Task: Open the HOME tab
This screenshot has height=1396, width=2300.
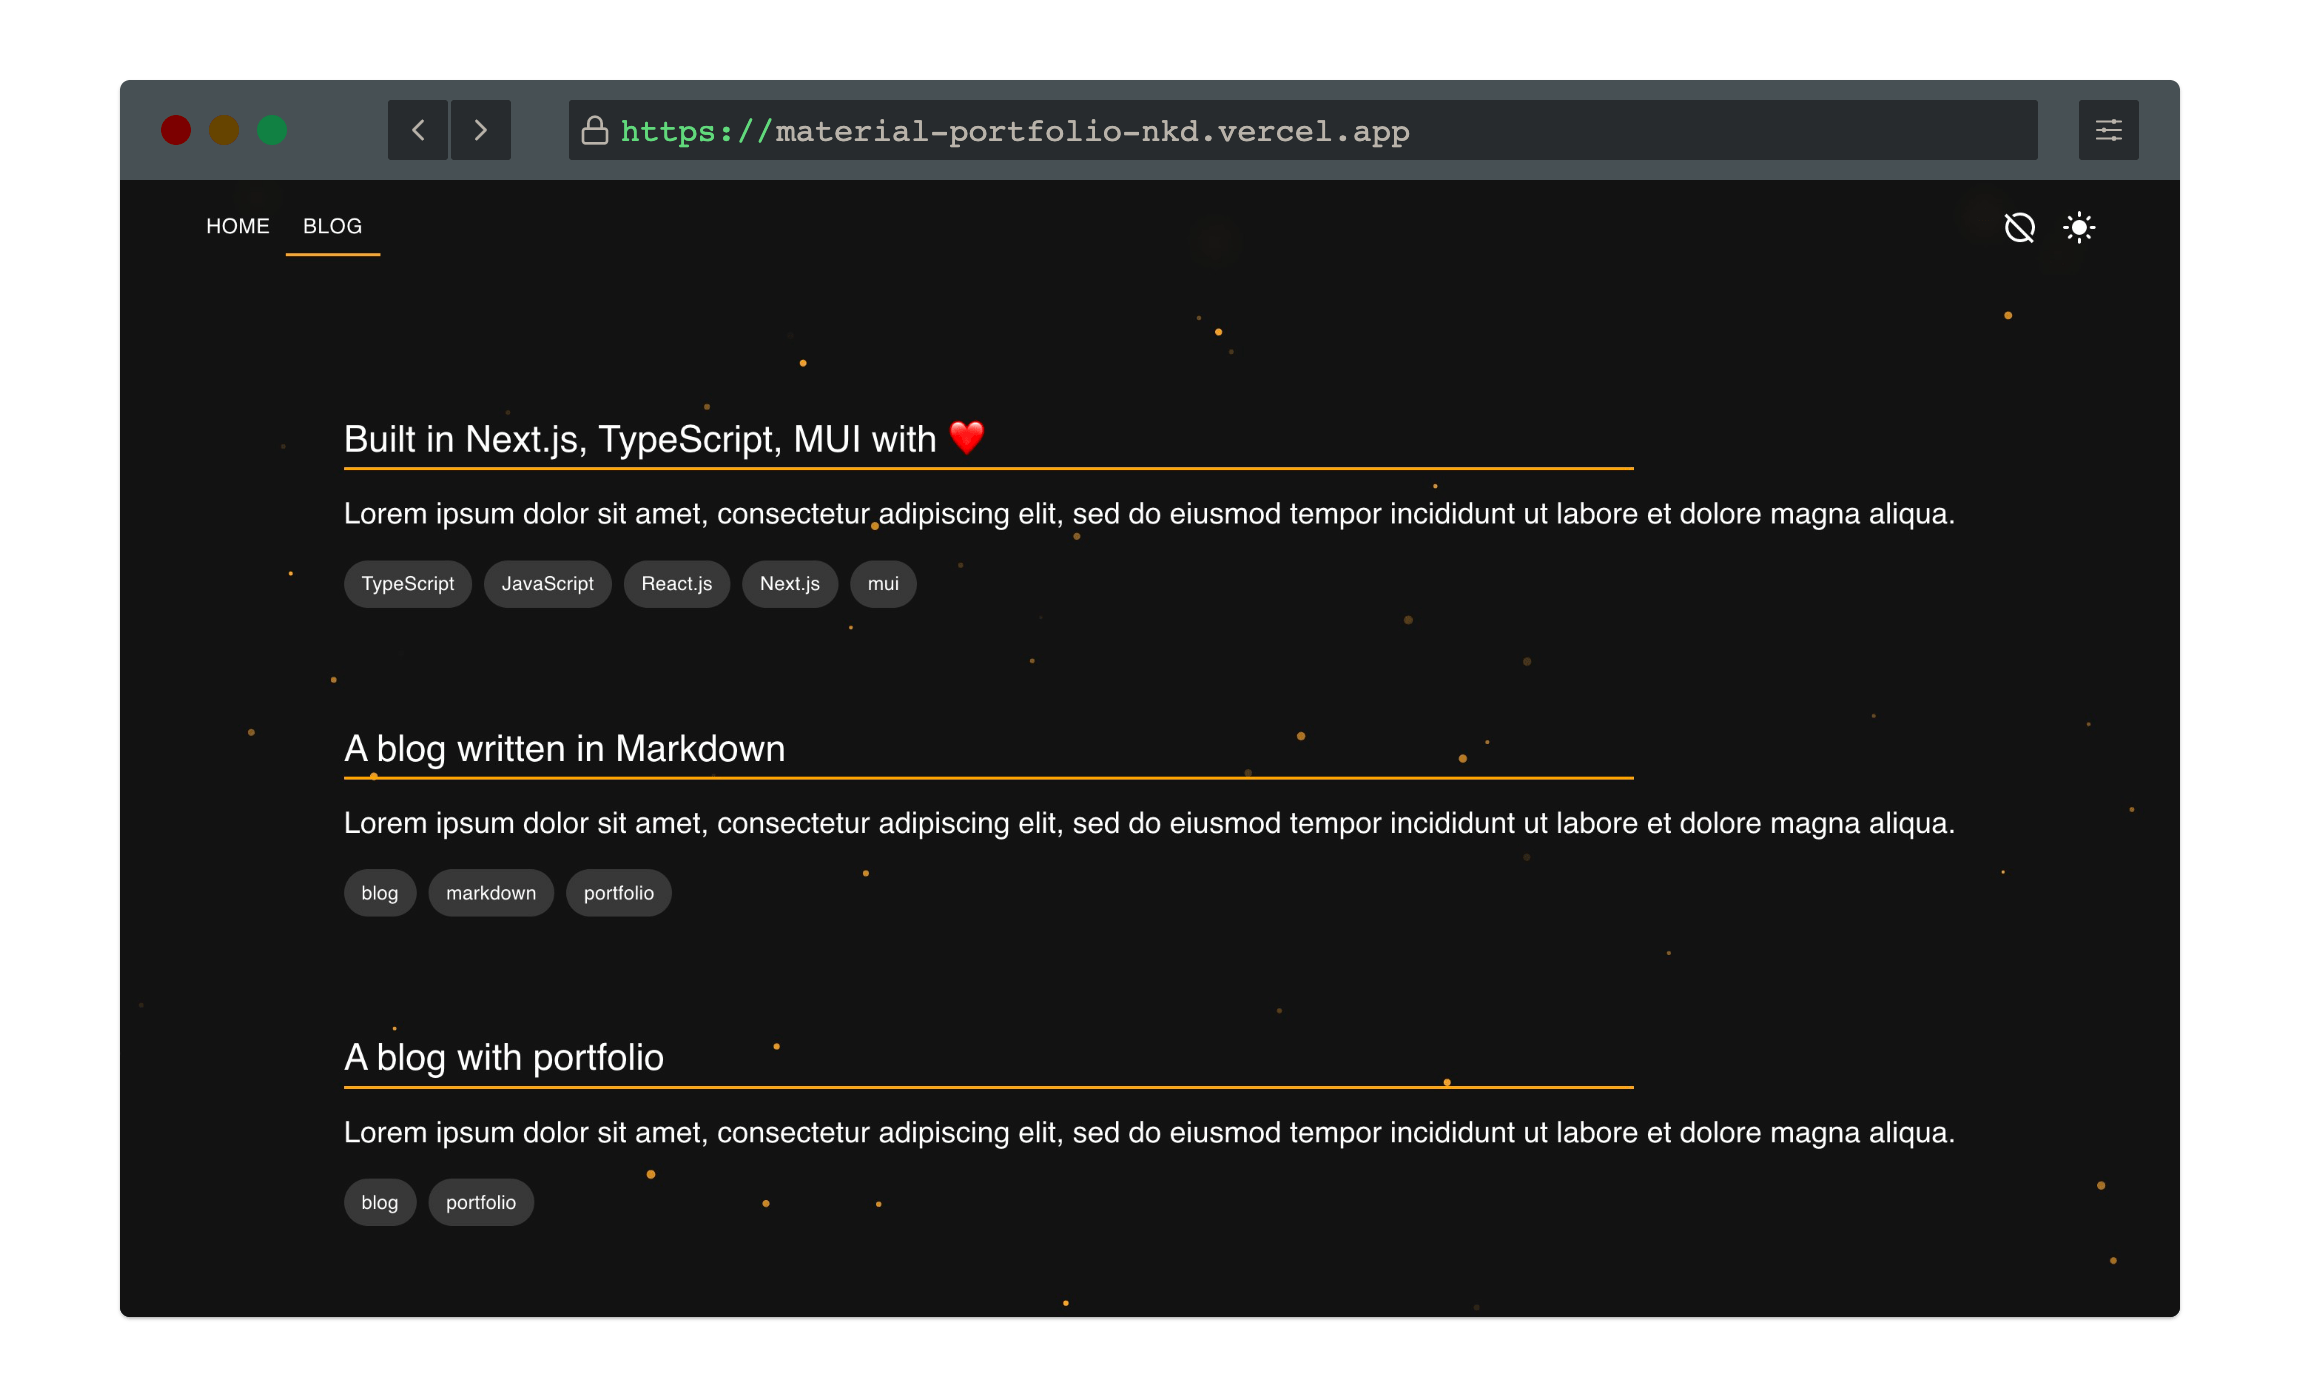Action: pos(237,226)
